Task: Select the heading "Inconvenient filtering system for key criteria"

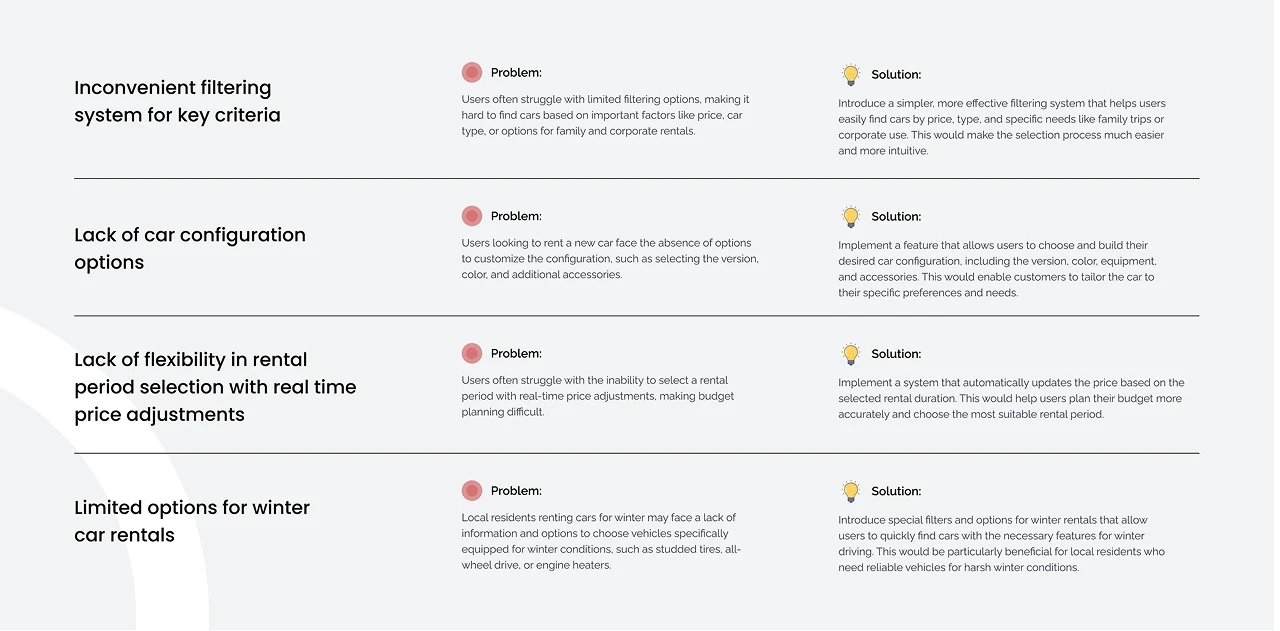Action: click(x=177, y=101)
